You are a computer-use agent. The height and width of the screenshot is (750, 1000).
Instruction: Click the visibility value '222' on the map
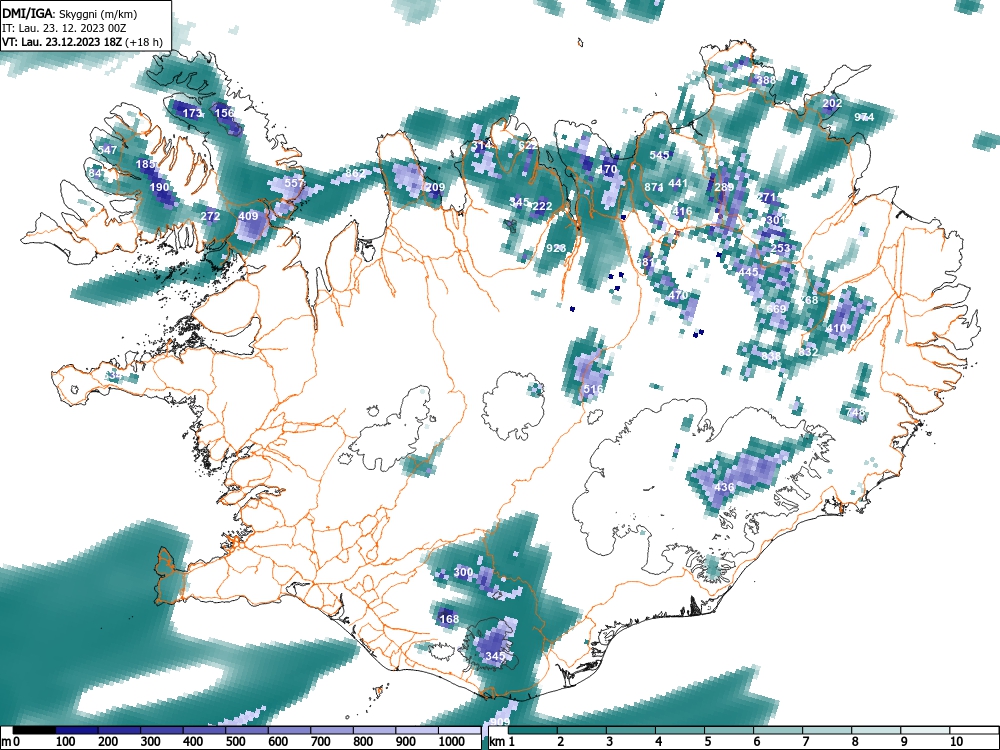(x=542, y=206)
